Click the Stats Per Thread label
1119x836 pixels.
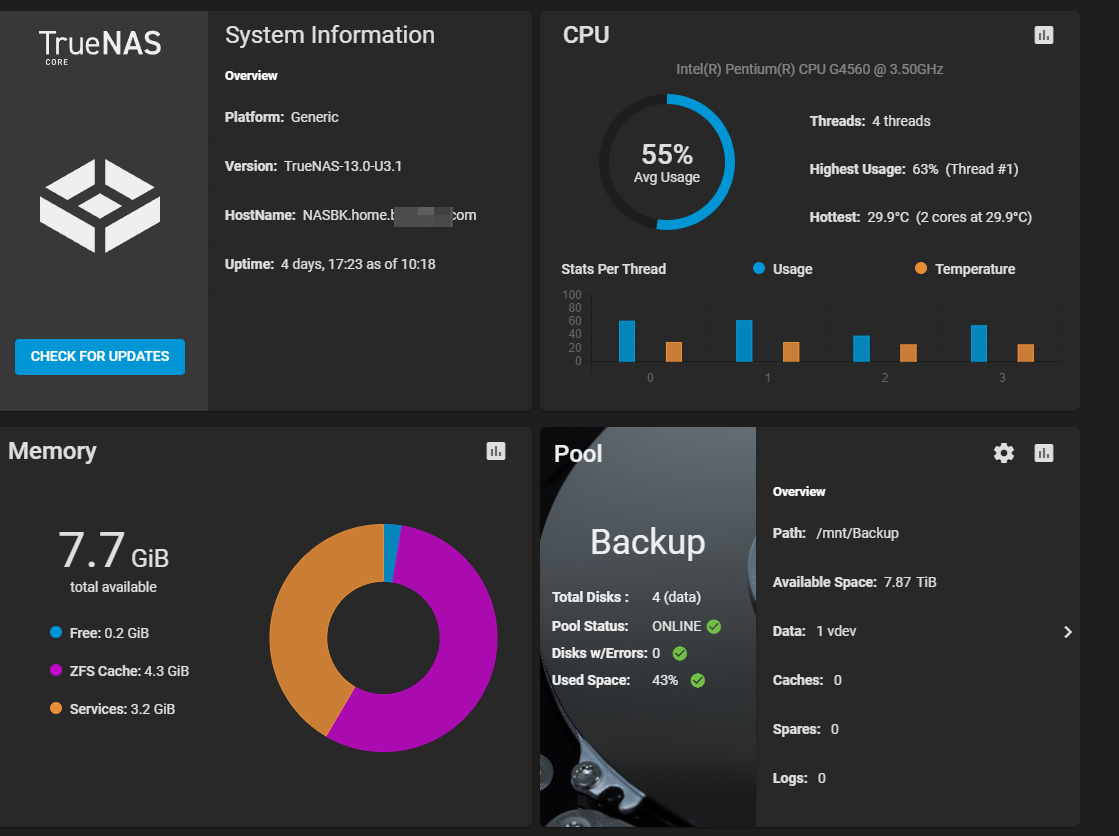click(613, 269)
